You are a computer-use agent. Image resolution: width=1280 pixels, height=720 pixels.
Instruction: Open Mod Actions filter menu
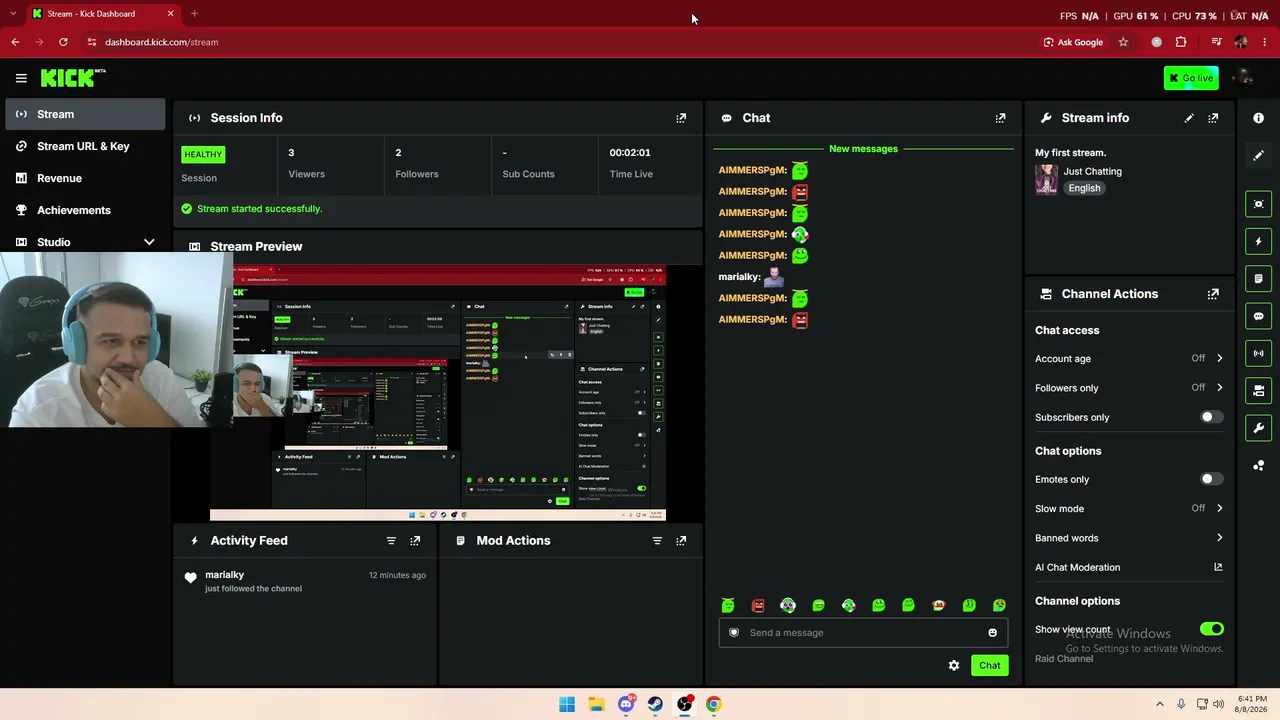tap(657, 541)
